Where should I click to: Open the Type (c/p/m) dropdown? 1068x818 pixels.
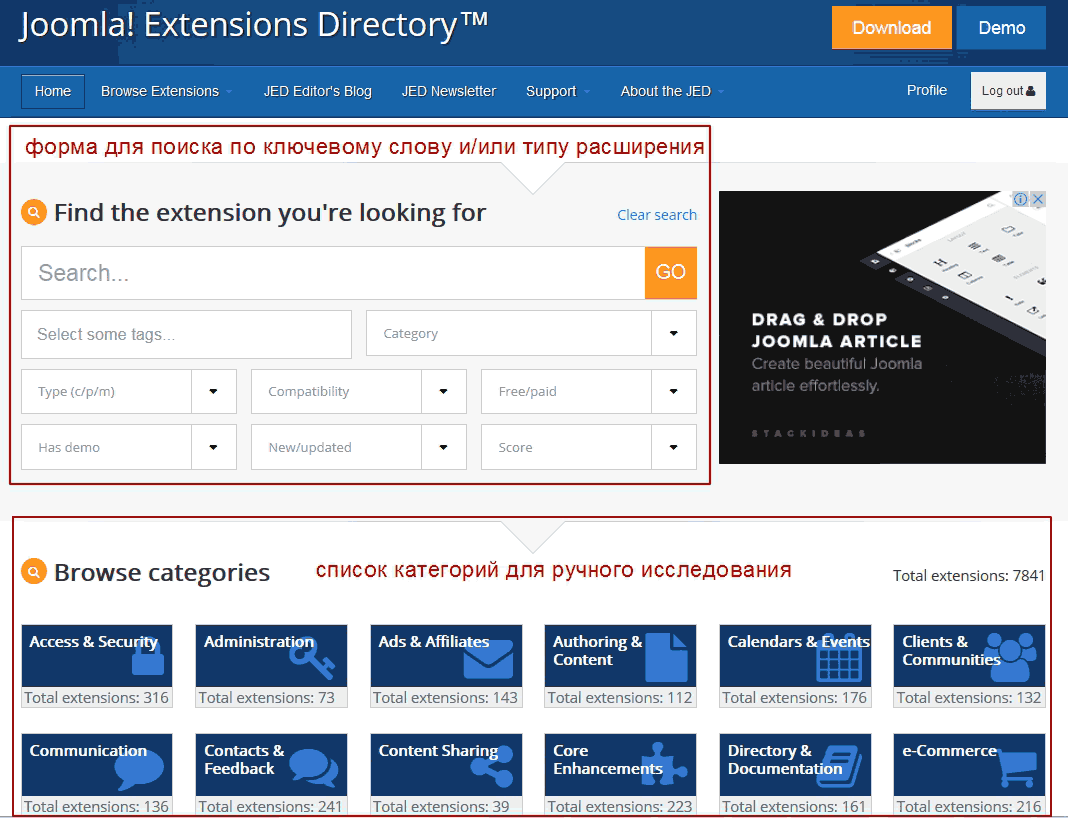point(129,392)
